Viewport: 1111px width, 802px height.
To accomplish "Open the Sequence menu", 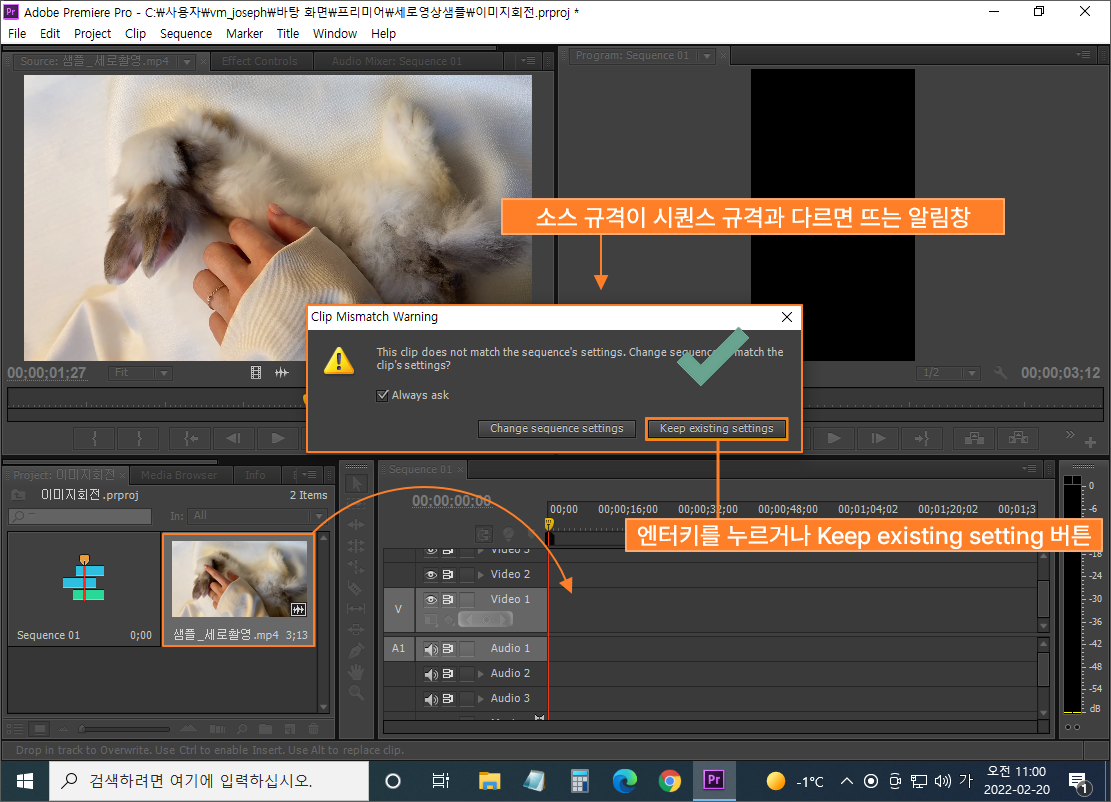I will click(186, 33).
